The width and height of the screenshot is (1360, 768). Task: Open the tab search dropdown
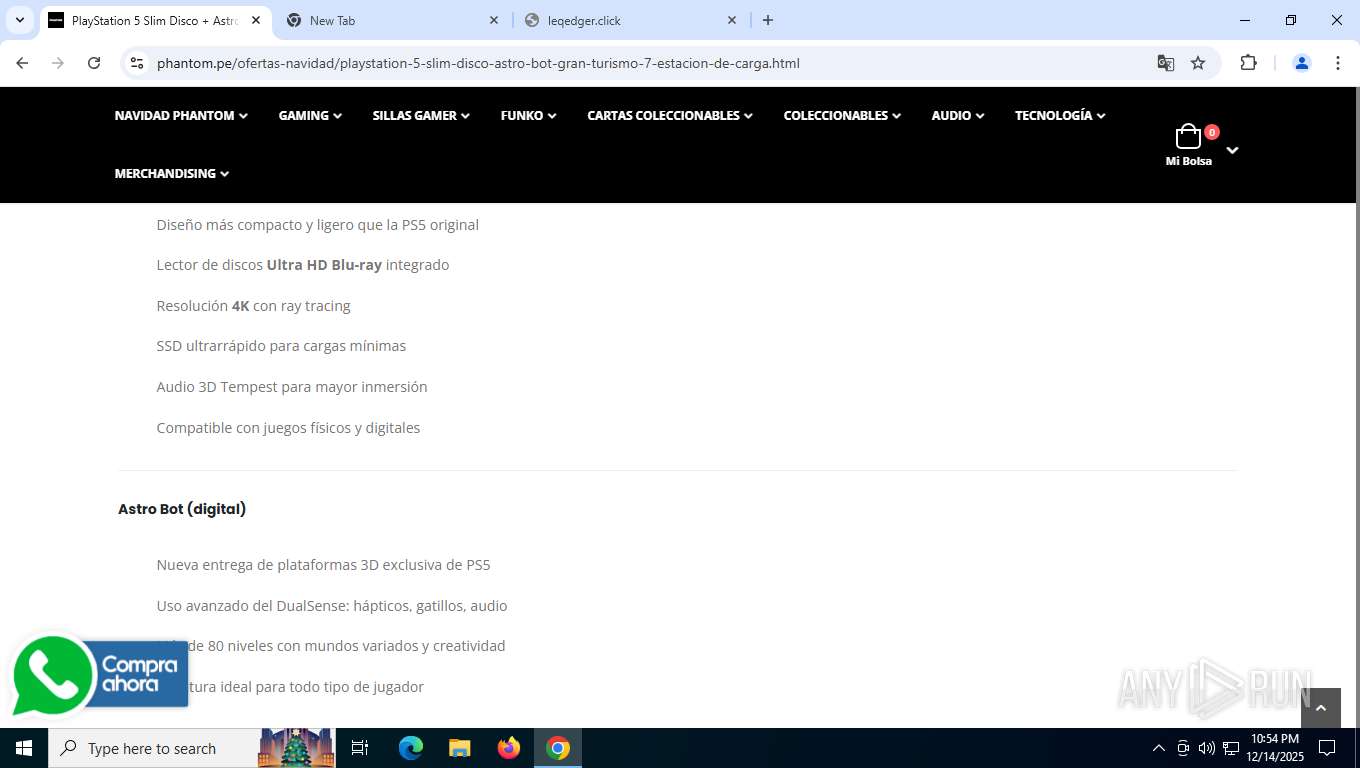(x=19, y=20)
